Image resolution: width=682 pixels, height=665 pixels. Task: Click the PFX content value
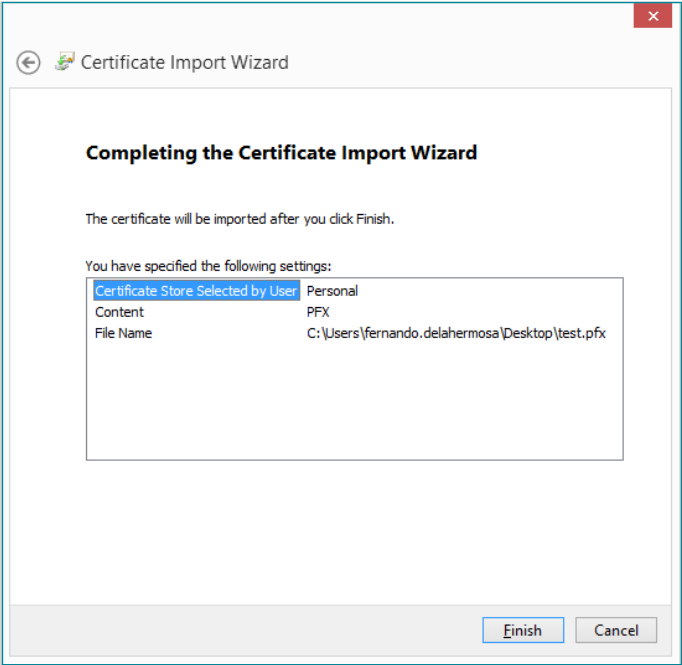tap(318, 312)
